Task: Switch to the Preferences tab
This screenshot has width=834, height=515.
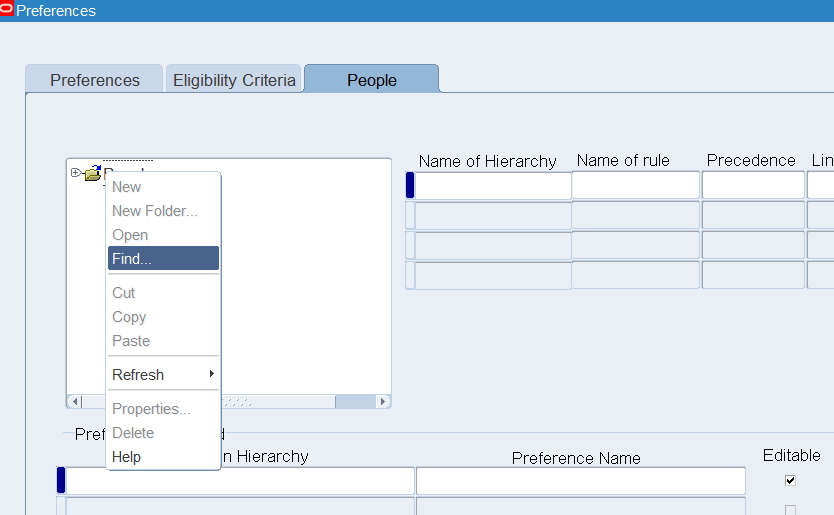Action: [x=94, y=79]
